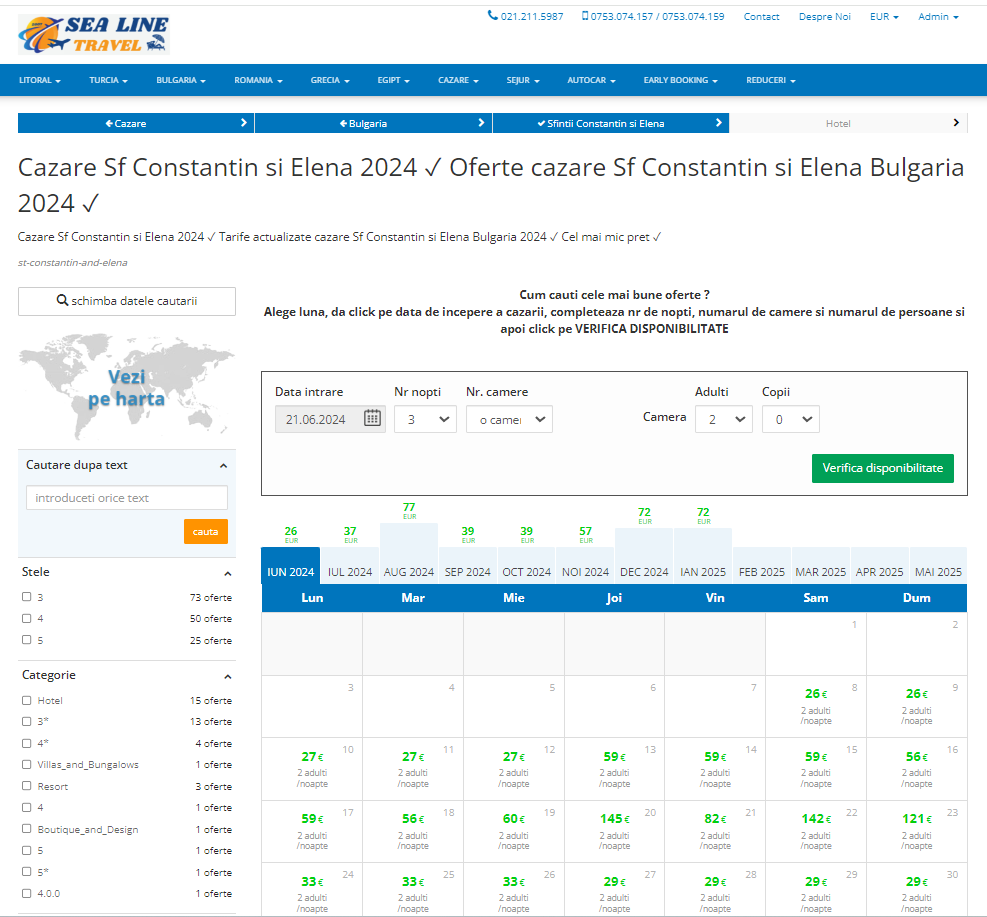Screen dimensions: 987x917
Task: Open the Adulti count dropdown
Action: (723, 419)
